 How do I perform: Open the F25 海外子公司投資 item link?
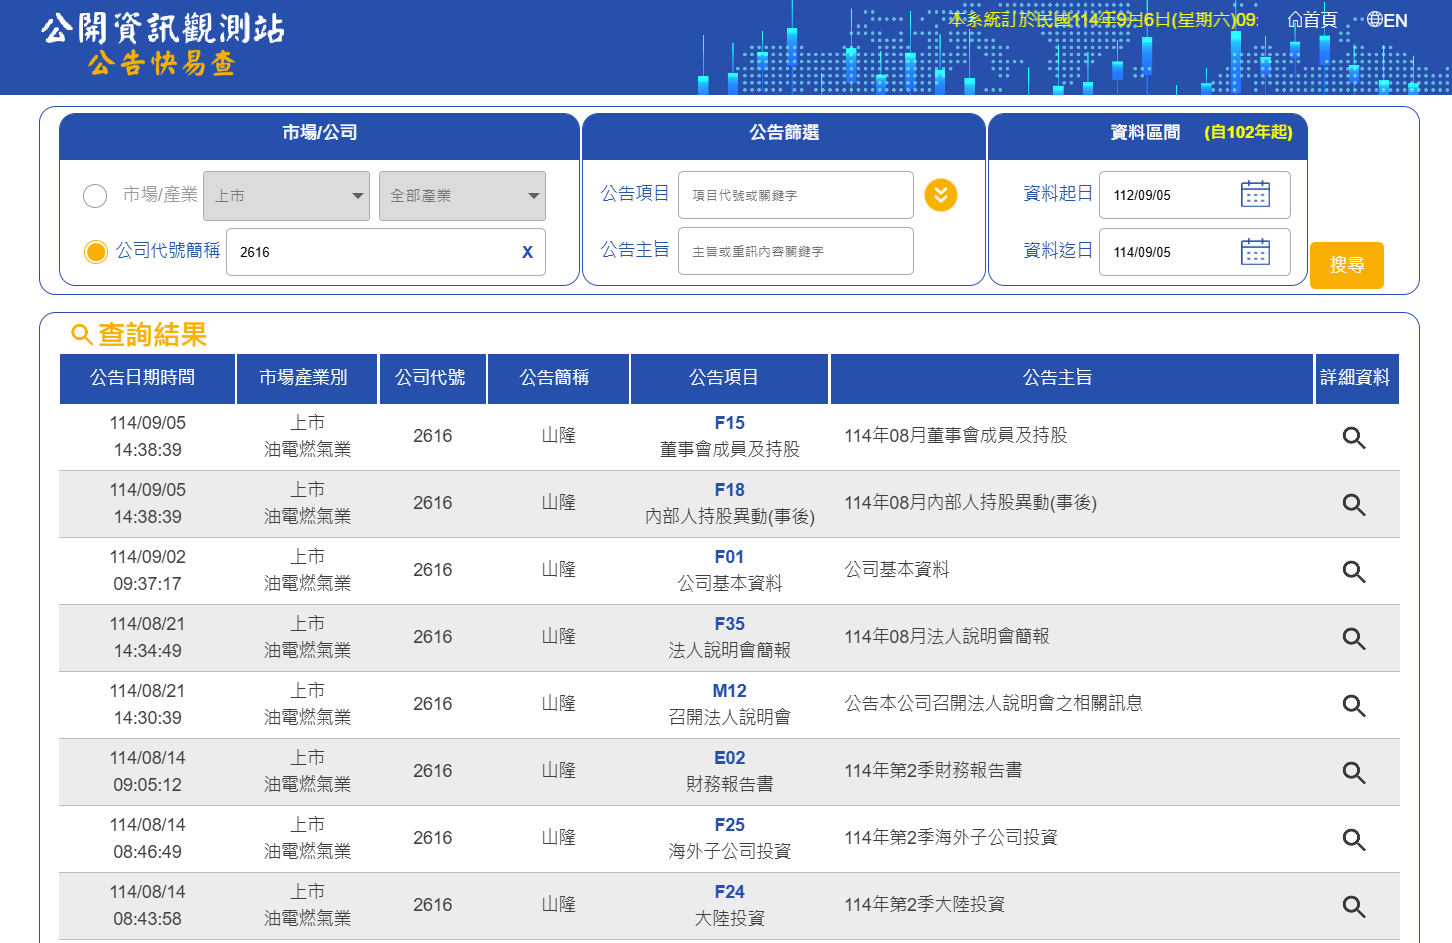(x=729, y=825)
